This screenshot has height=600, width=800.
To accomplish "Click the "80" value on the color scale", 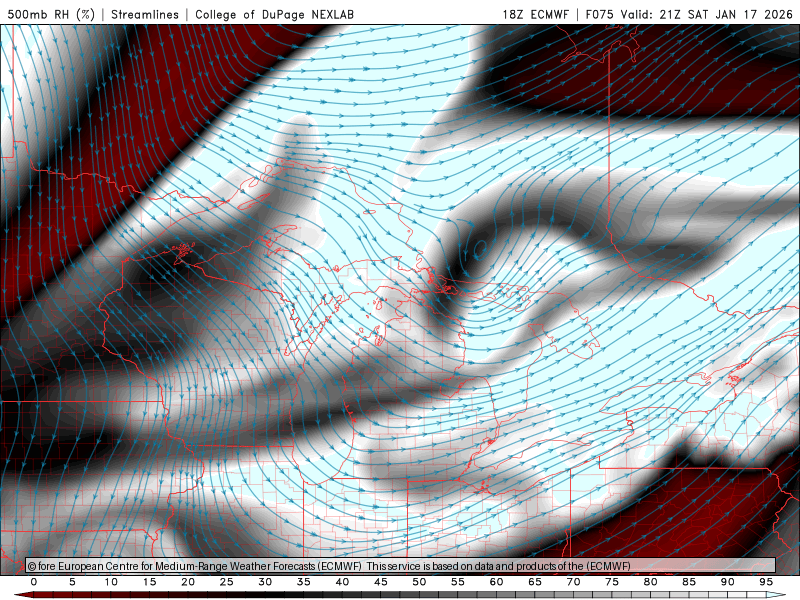I will (651, 582).
